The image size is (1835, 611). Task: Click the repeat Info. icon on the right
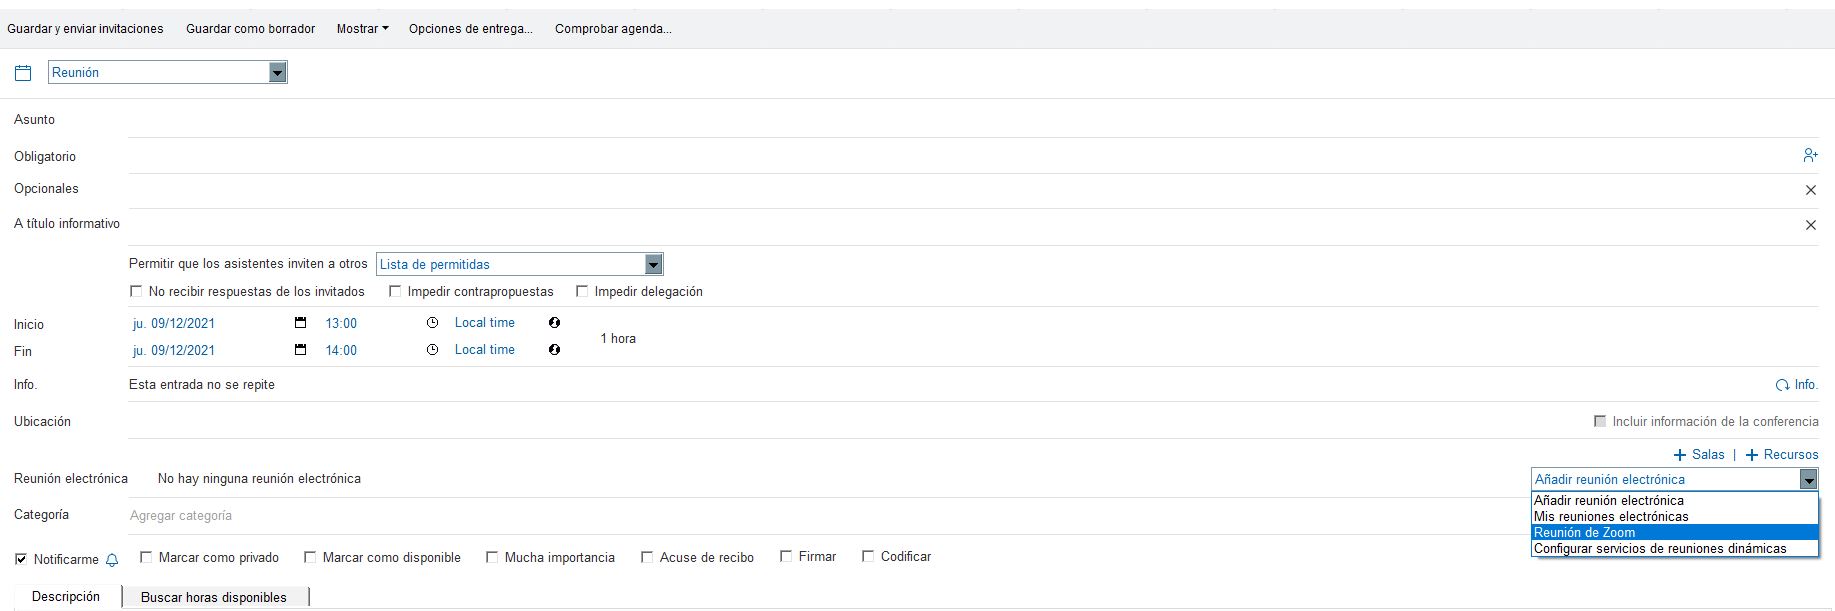[x=1782, y=385]
